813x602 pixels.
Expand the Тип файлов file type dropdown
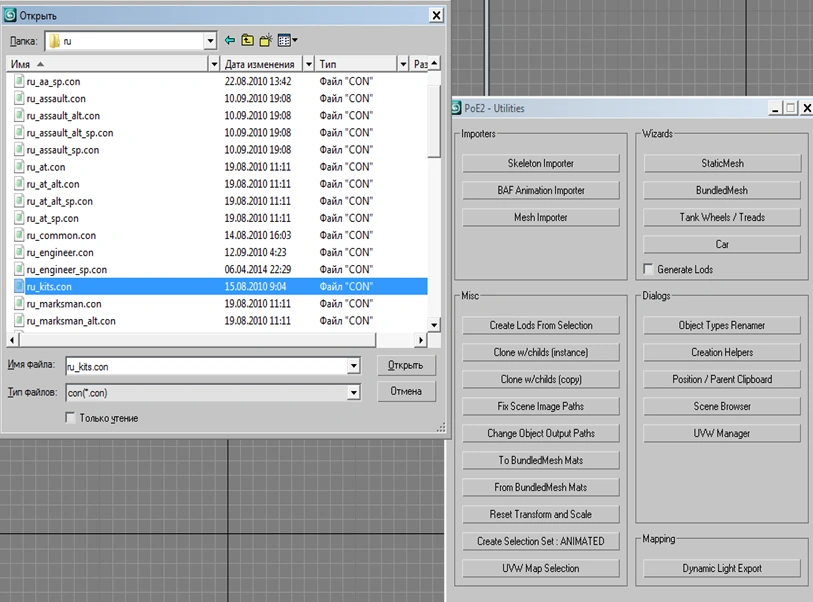pyautogui.click(x=353, y=393)
